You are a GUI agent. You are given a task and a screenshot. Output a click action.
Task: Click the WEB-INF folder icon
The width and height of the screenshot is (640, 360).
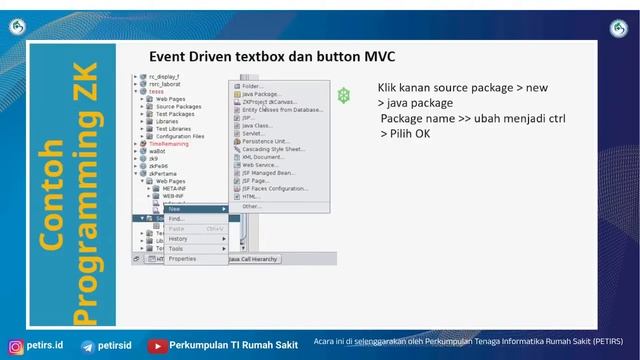coord(156,196)
